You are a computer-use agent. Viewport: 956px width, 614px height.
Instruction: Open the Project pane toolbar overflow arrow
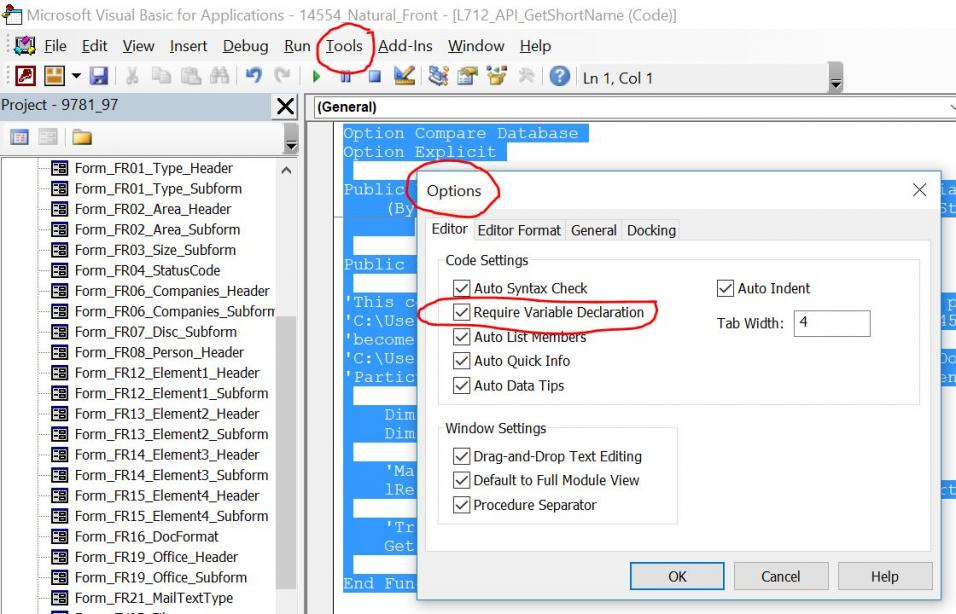[291, 138]
